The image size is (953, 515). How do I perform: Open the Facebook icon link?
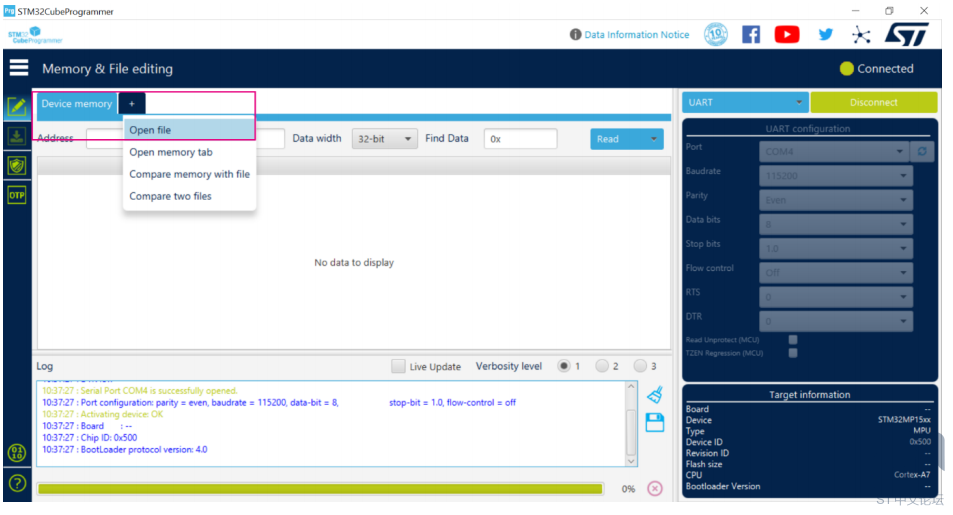(x=751, y=35)
